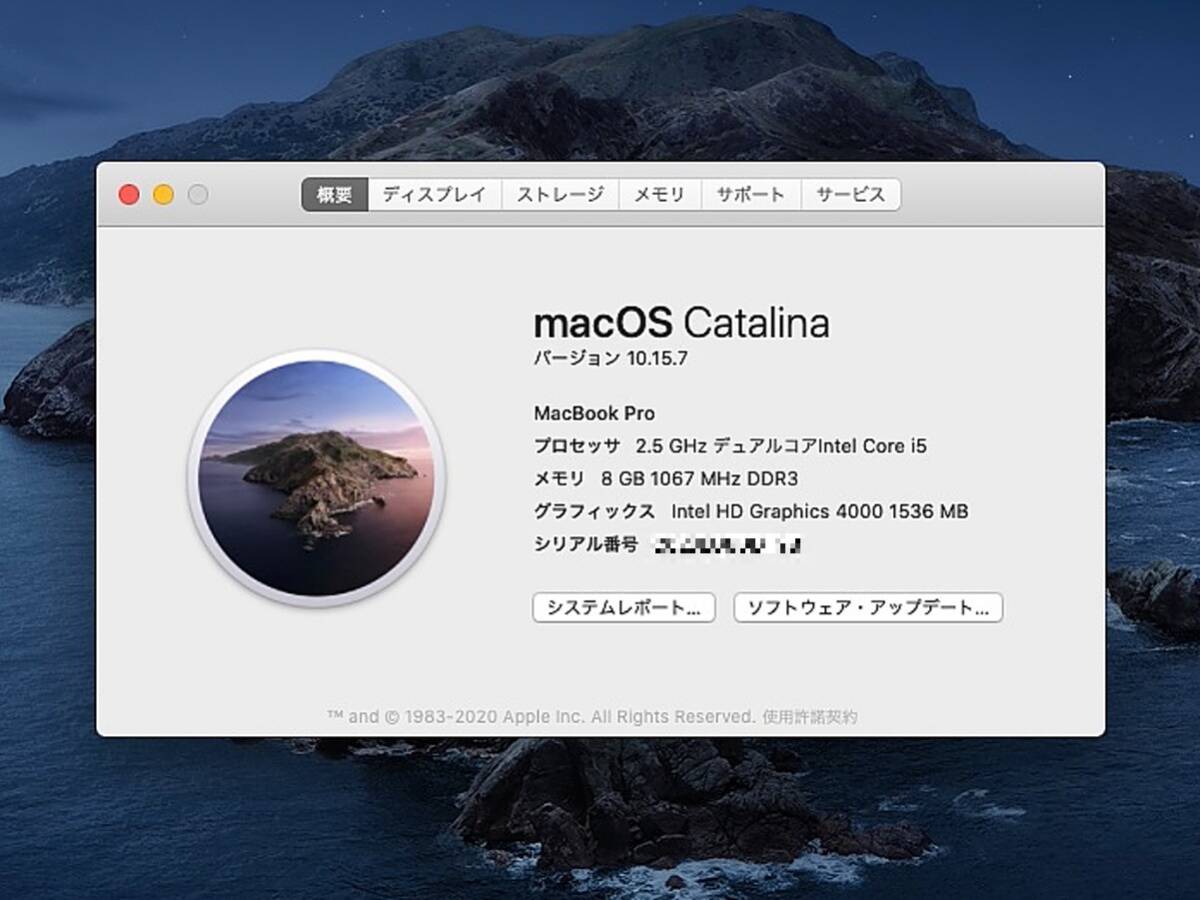
Task: Click the MacBook Pro model name
Action: coord(594,413)
